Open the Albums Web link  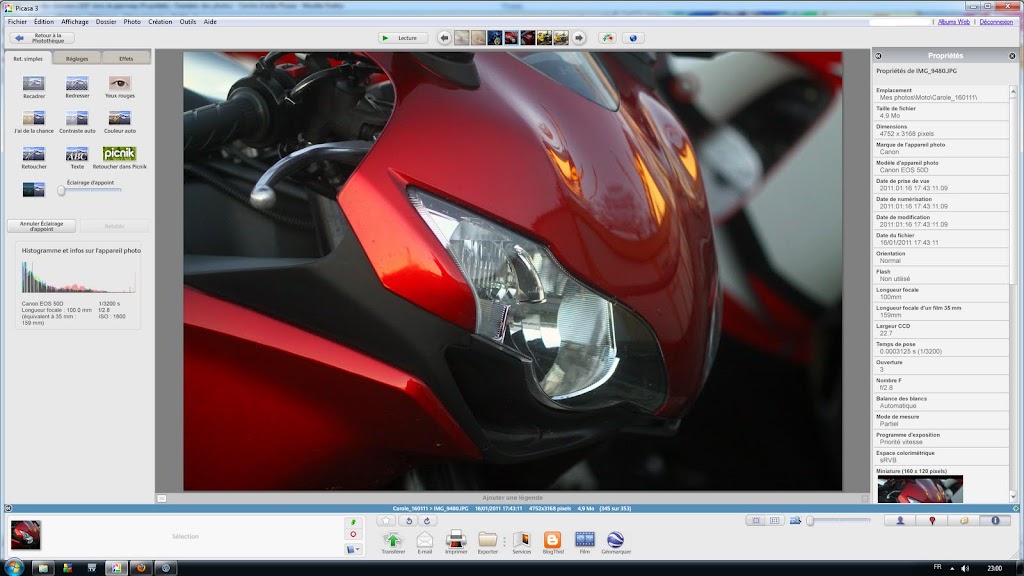pyautogui.click(x=953, y=22)
